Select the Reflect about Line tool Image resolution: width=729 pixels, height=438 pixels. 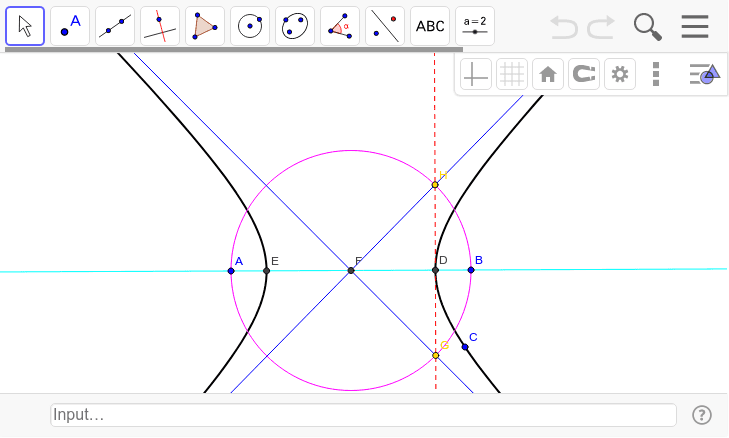click(385, 26)
